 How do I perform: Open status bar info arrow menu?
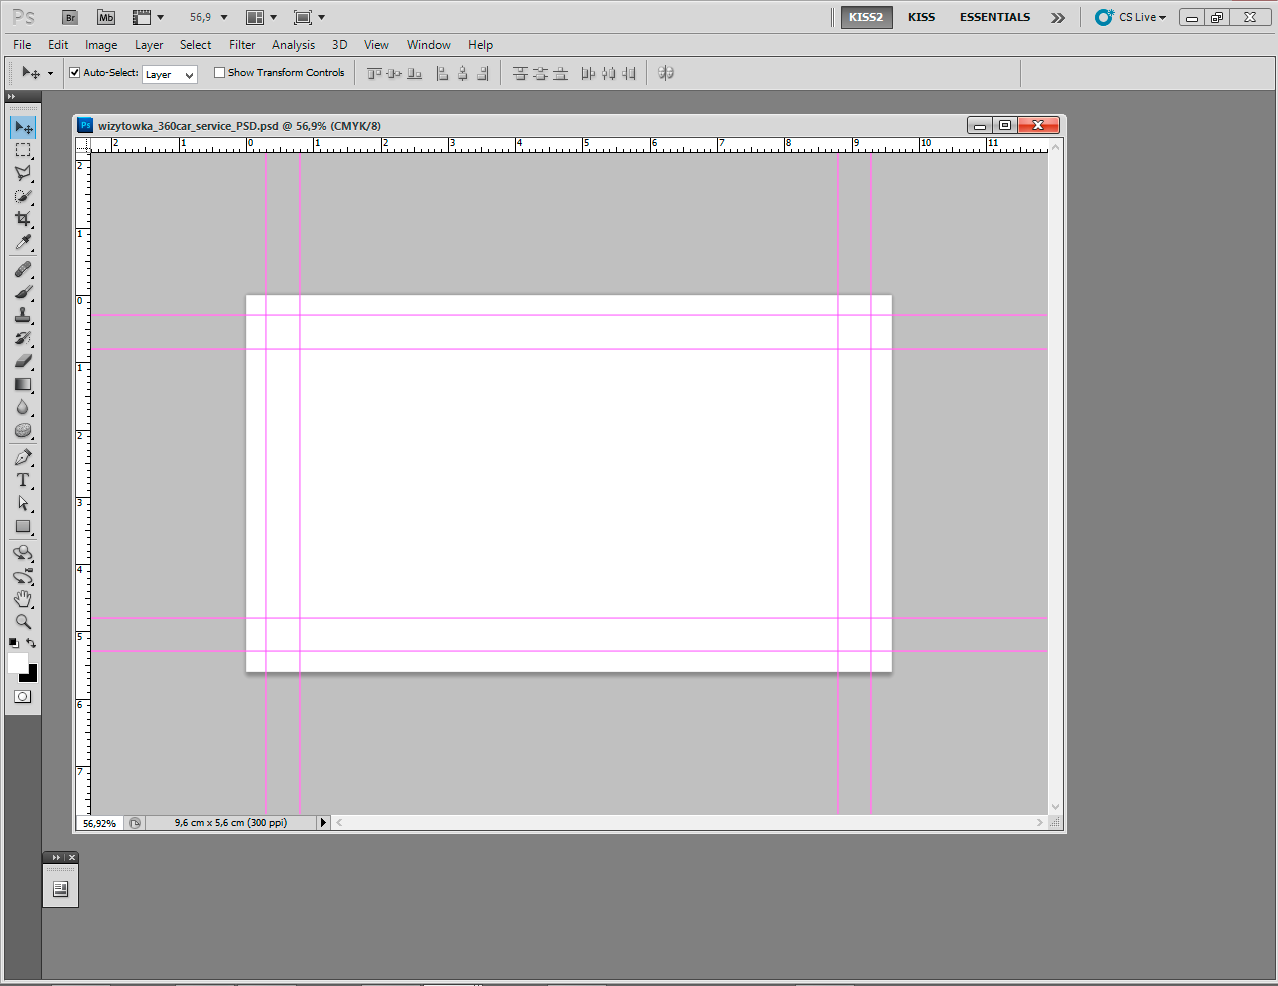click(x=323, y=823)
